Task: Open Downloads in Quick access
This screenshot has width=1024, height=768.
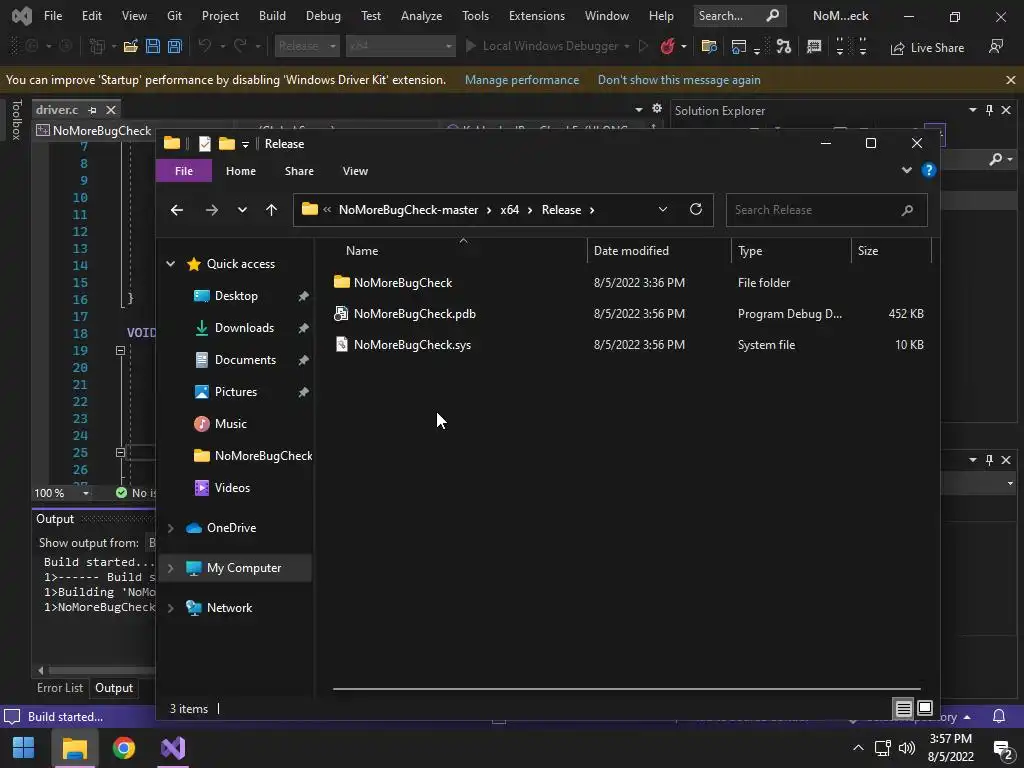Action: click(x=244, y=328)
